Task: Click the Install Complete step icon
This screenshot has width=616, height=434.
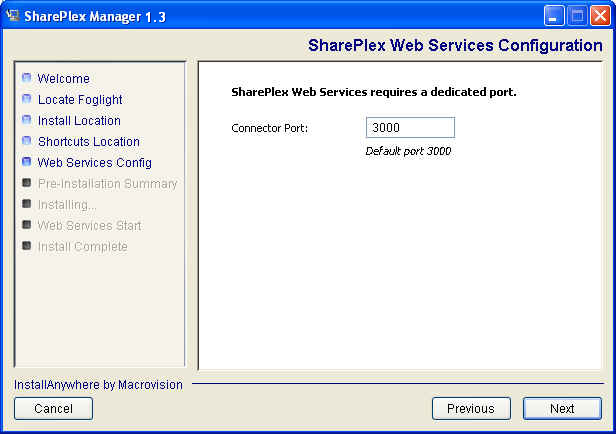Action: 27,246
